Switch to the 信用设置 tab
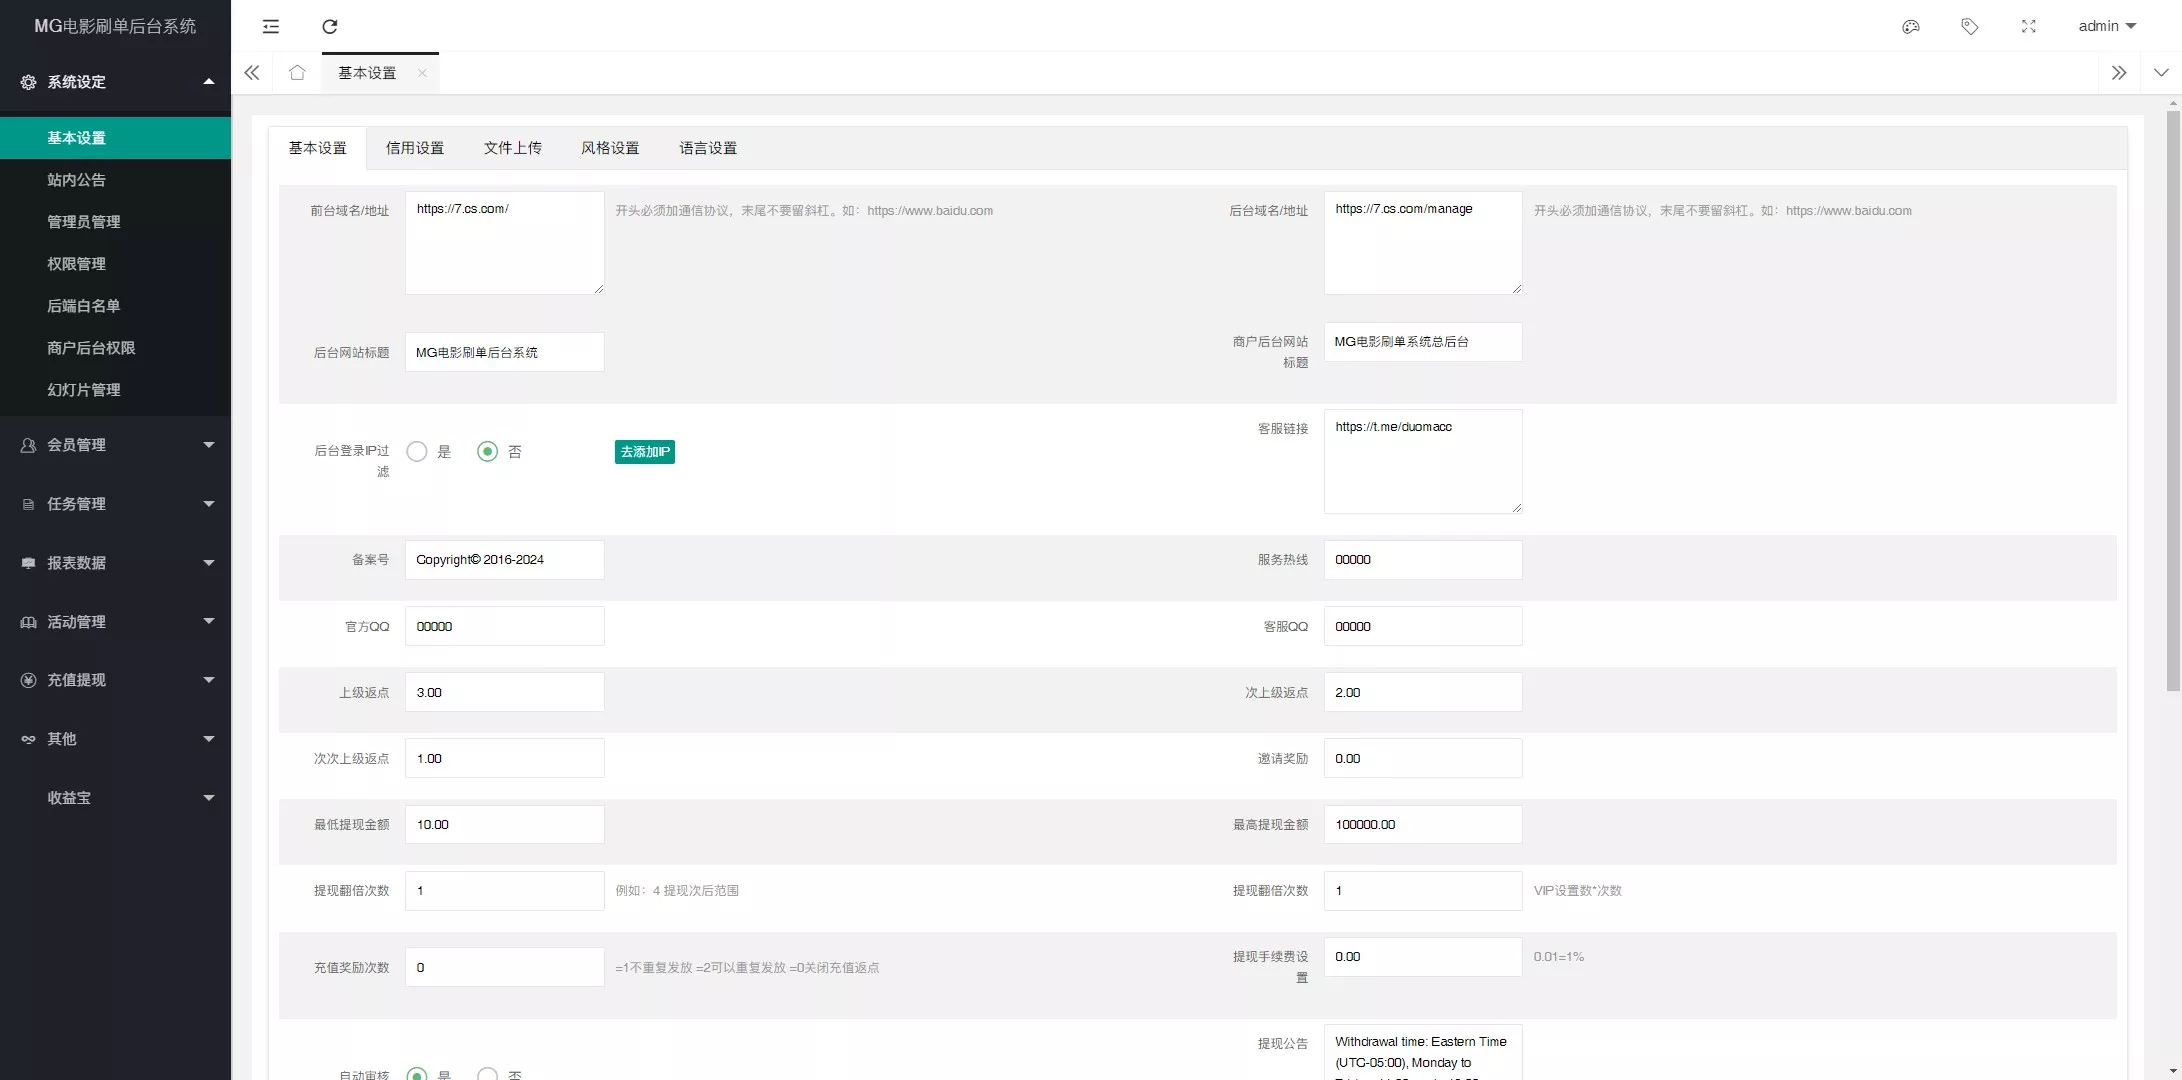This screenshot has width=2182, height=1080. click(x=415, y=148)
